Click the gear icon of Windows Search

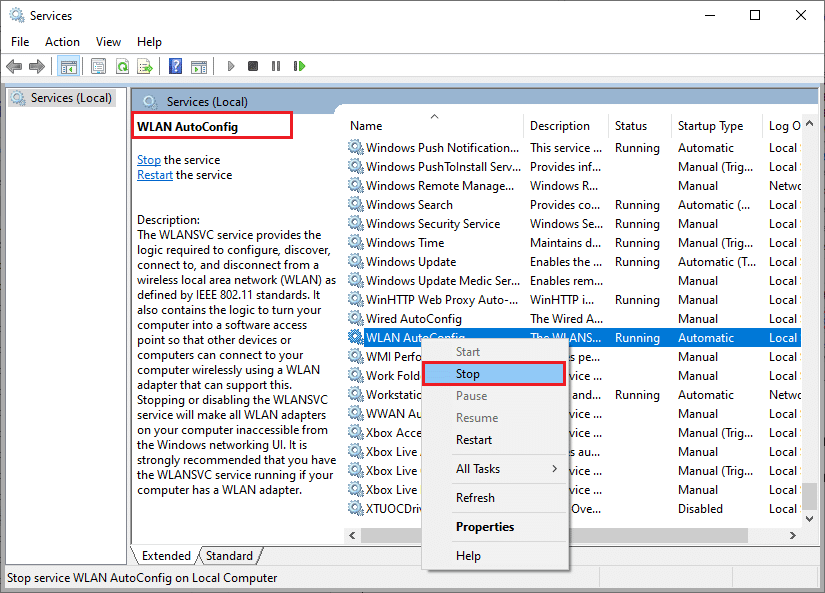click(x=356, y=205)
